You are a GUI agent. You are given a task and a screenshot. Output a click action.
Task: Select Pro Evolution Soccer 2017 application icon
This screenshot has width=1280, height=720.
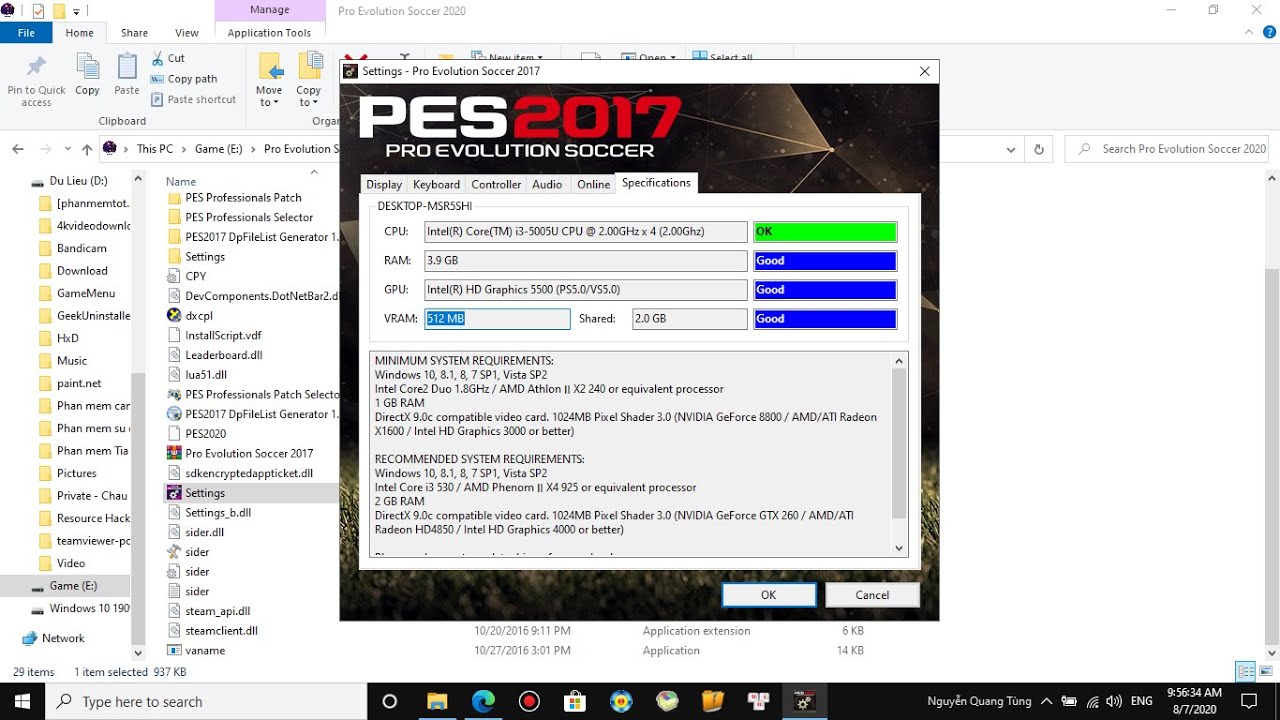tap(175, 453)
